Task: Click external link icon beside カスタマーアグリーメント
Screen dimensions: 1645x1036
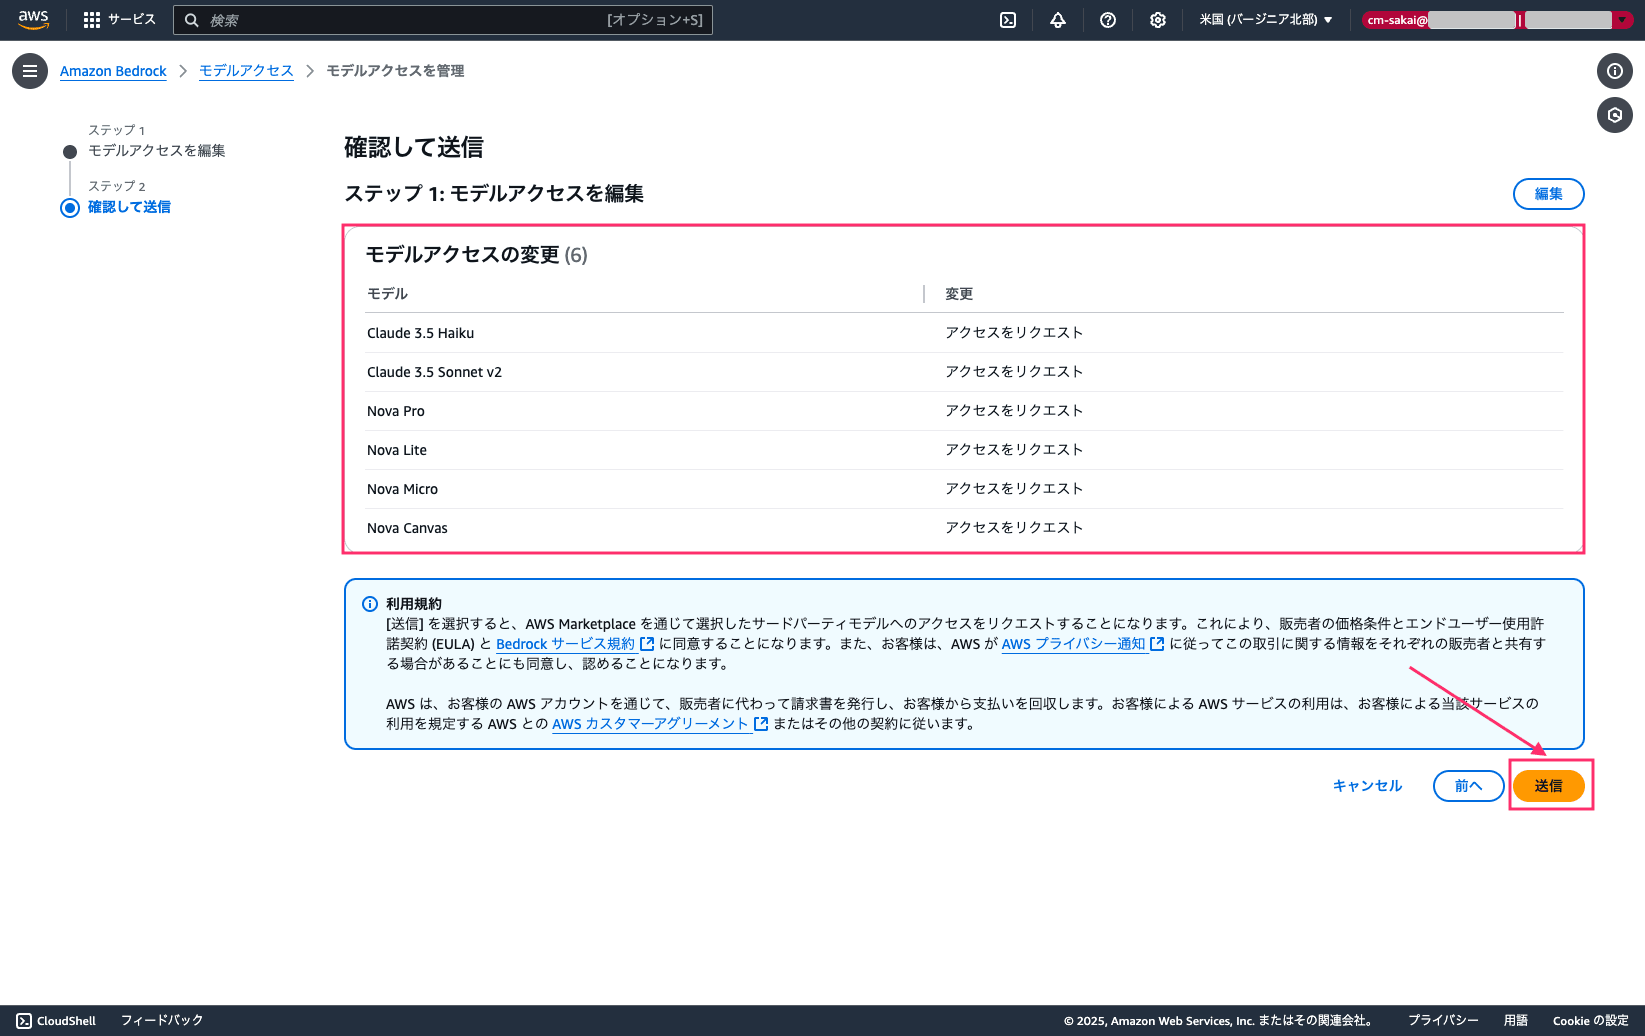Action: point(761,724)
